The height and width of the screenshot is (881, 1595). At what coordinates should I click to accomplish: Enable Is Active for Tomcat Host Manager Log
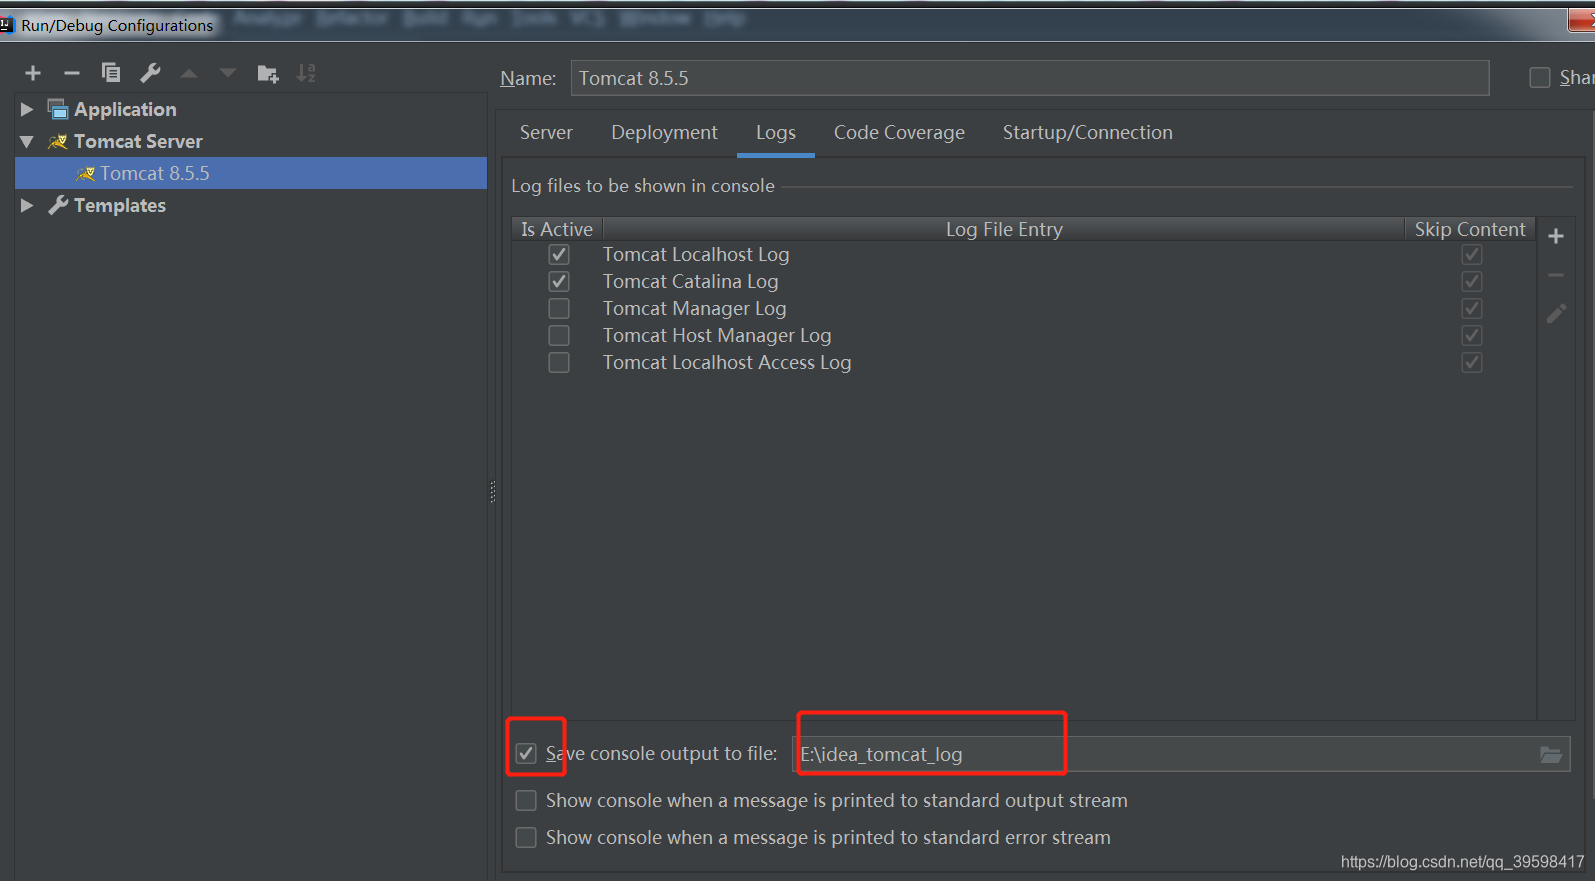[559, 335]
